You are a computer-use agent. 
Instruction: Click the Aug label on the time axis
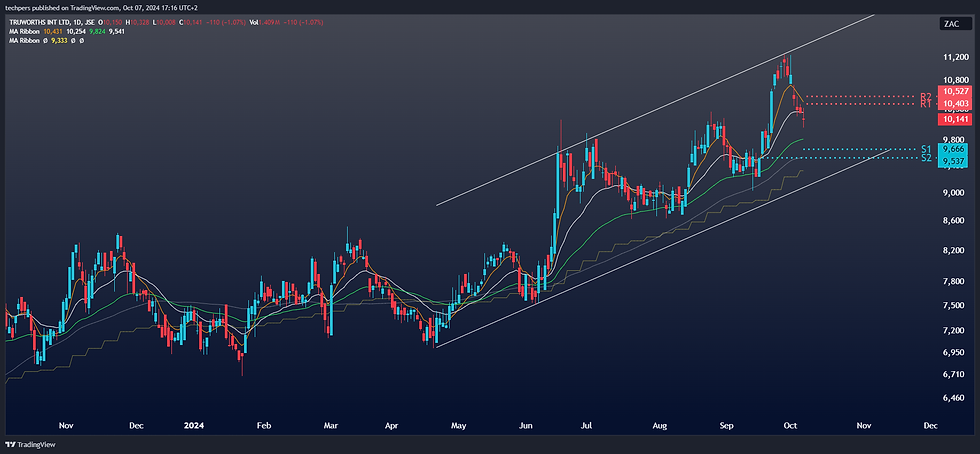660,425
